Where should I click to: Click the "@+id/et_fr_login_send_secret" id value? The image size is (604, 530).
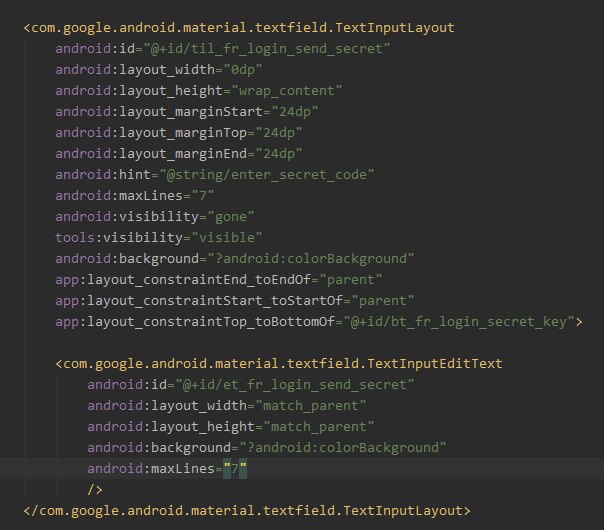tap(295, 385)
